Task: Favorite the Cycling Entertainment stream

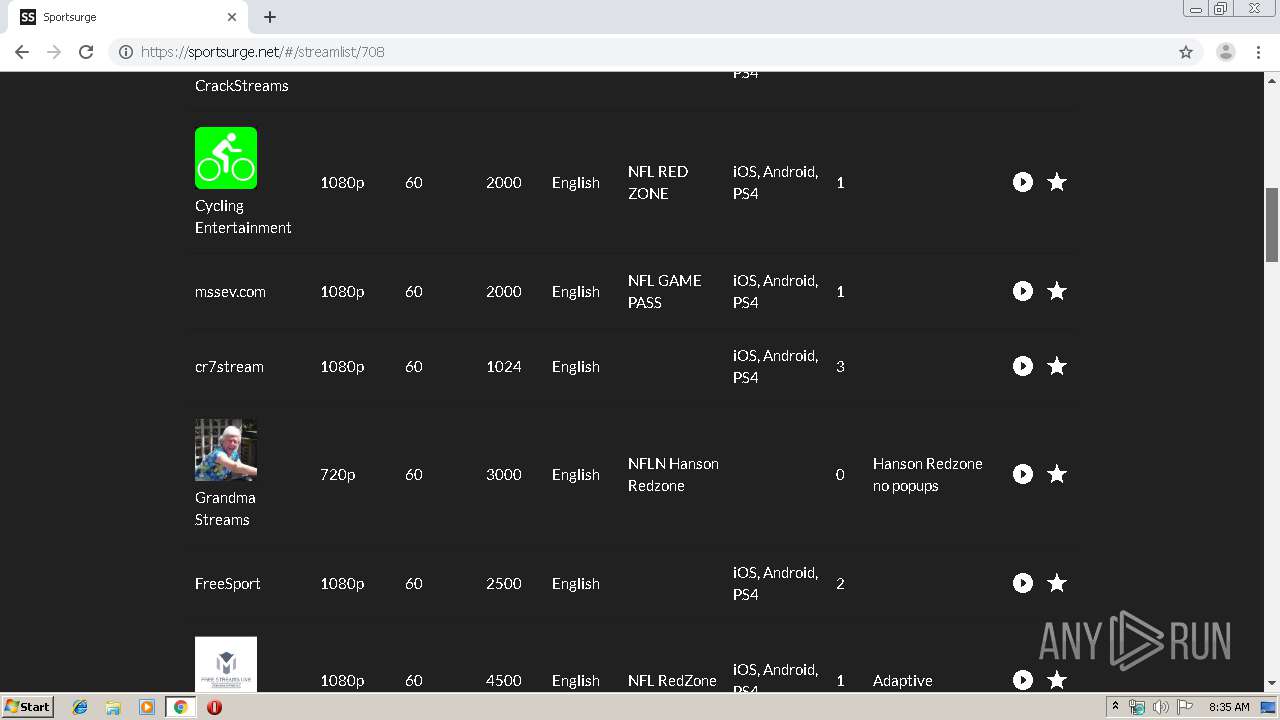Action: pyautogui.click(x=1057, y=182)
